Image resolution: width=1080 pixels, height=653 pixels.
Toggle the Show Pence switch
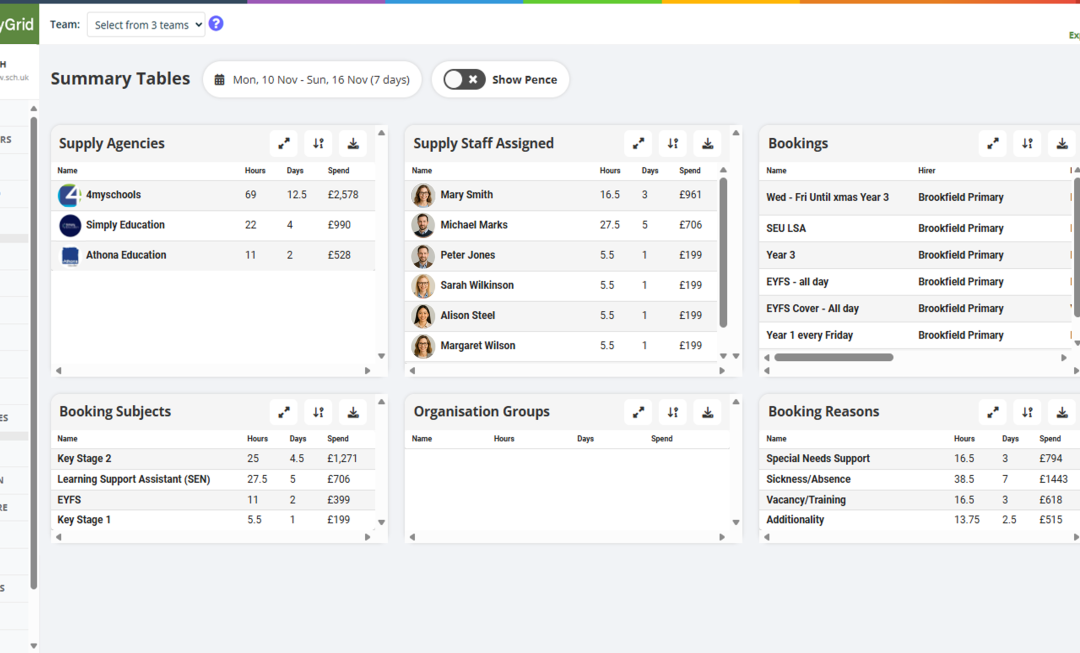tap(464, 80)
